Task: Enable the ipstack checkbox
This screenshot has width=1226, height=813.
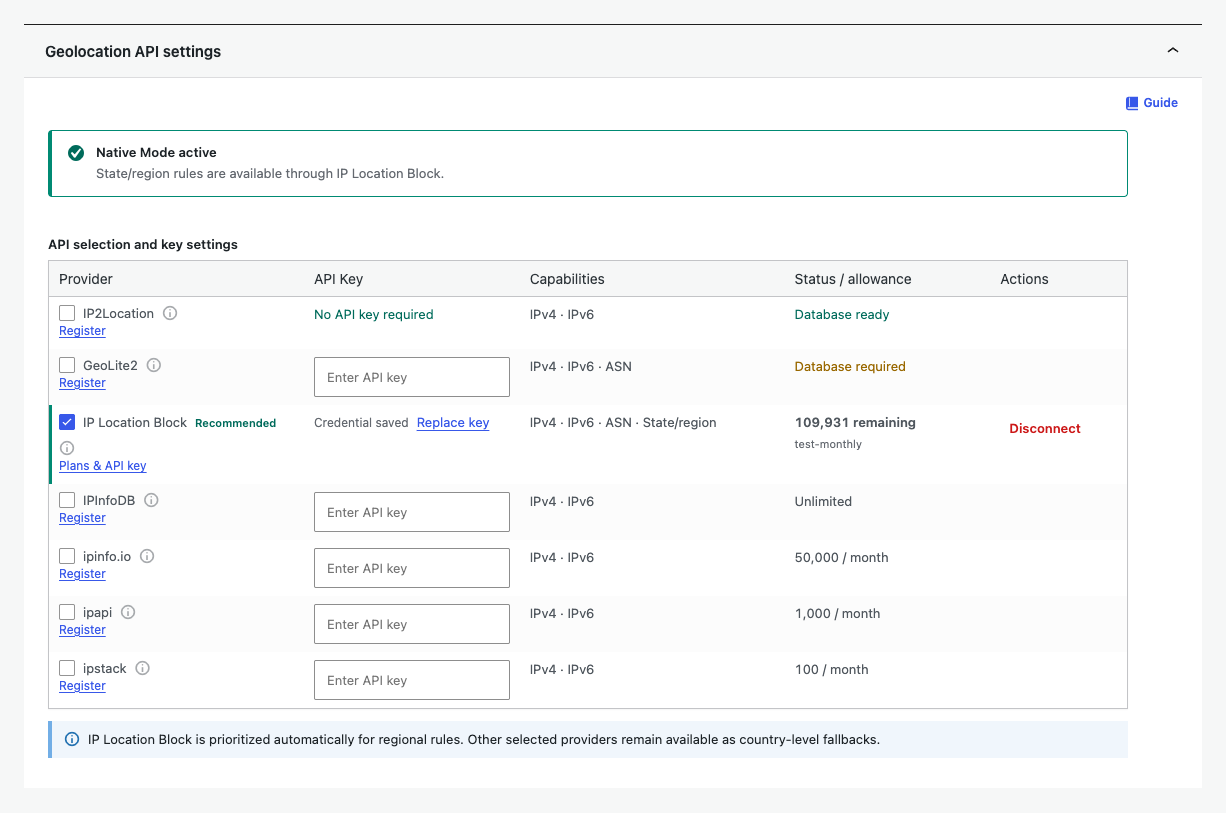Action: [x=67, y=668]
